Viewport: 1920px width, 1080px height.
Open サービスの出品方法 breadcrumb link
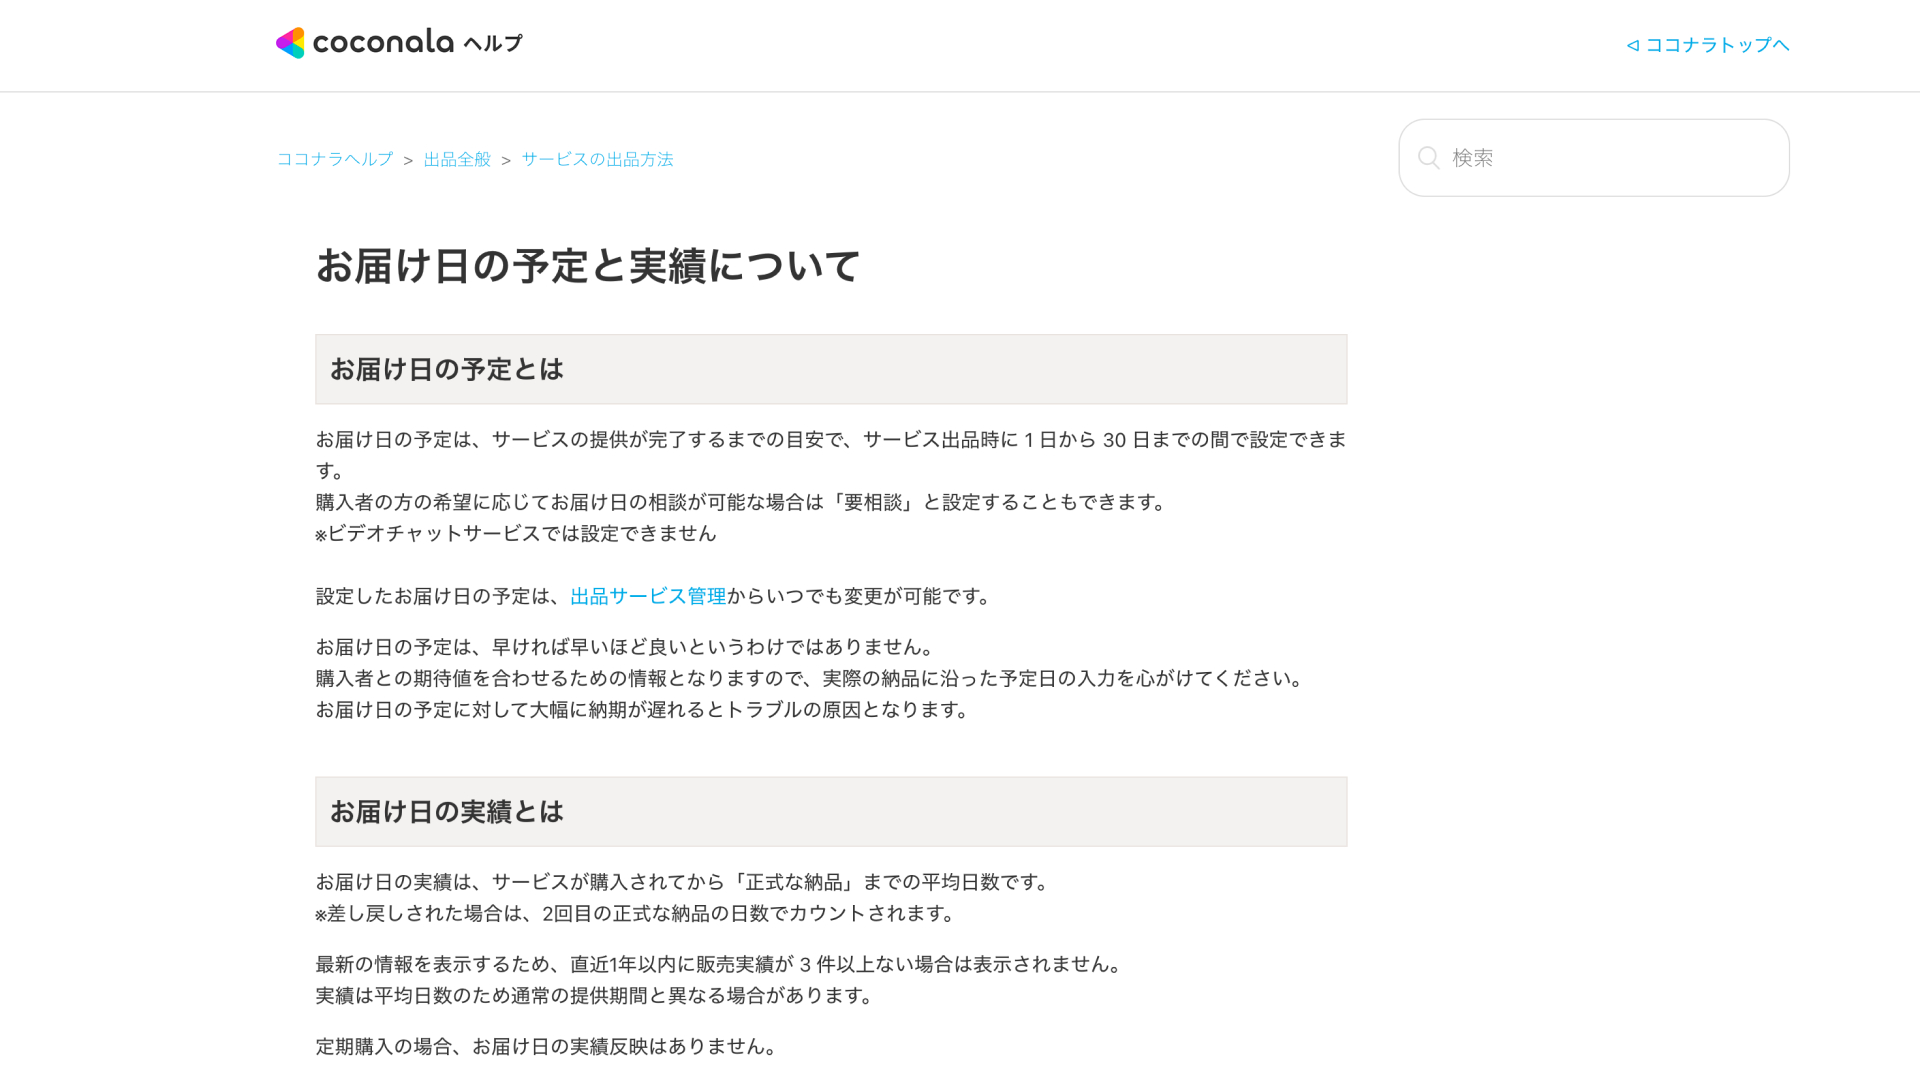tap(597, 160)
